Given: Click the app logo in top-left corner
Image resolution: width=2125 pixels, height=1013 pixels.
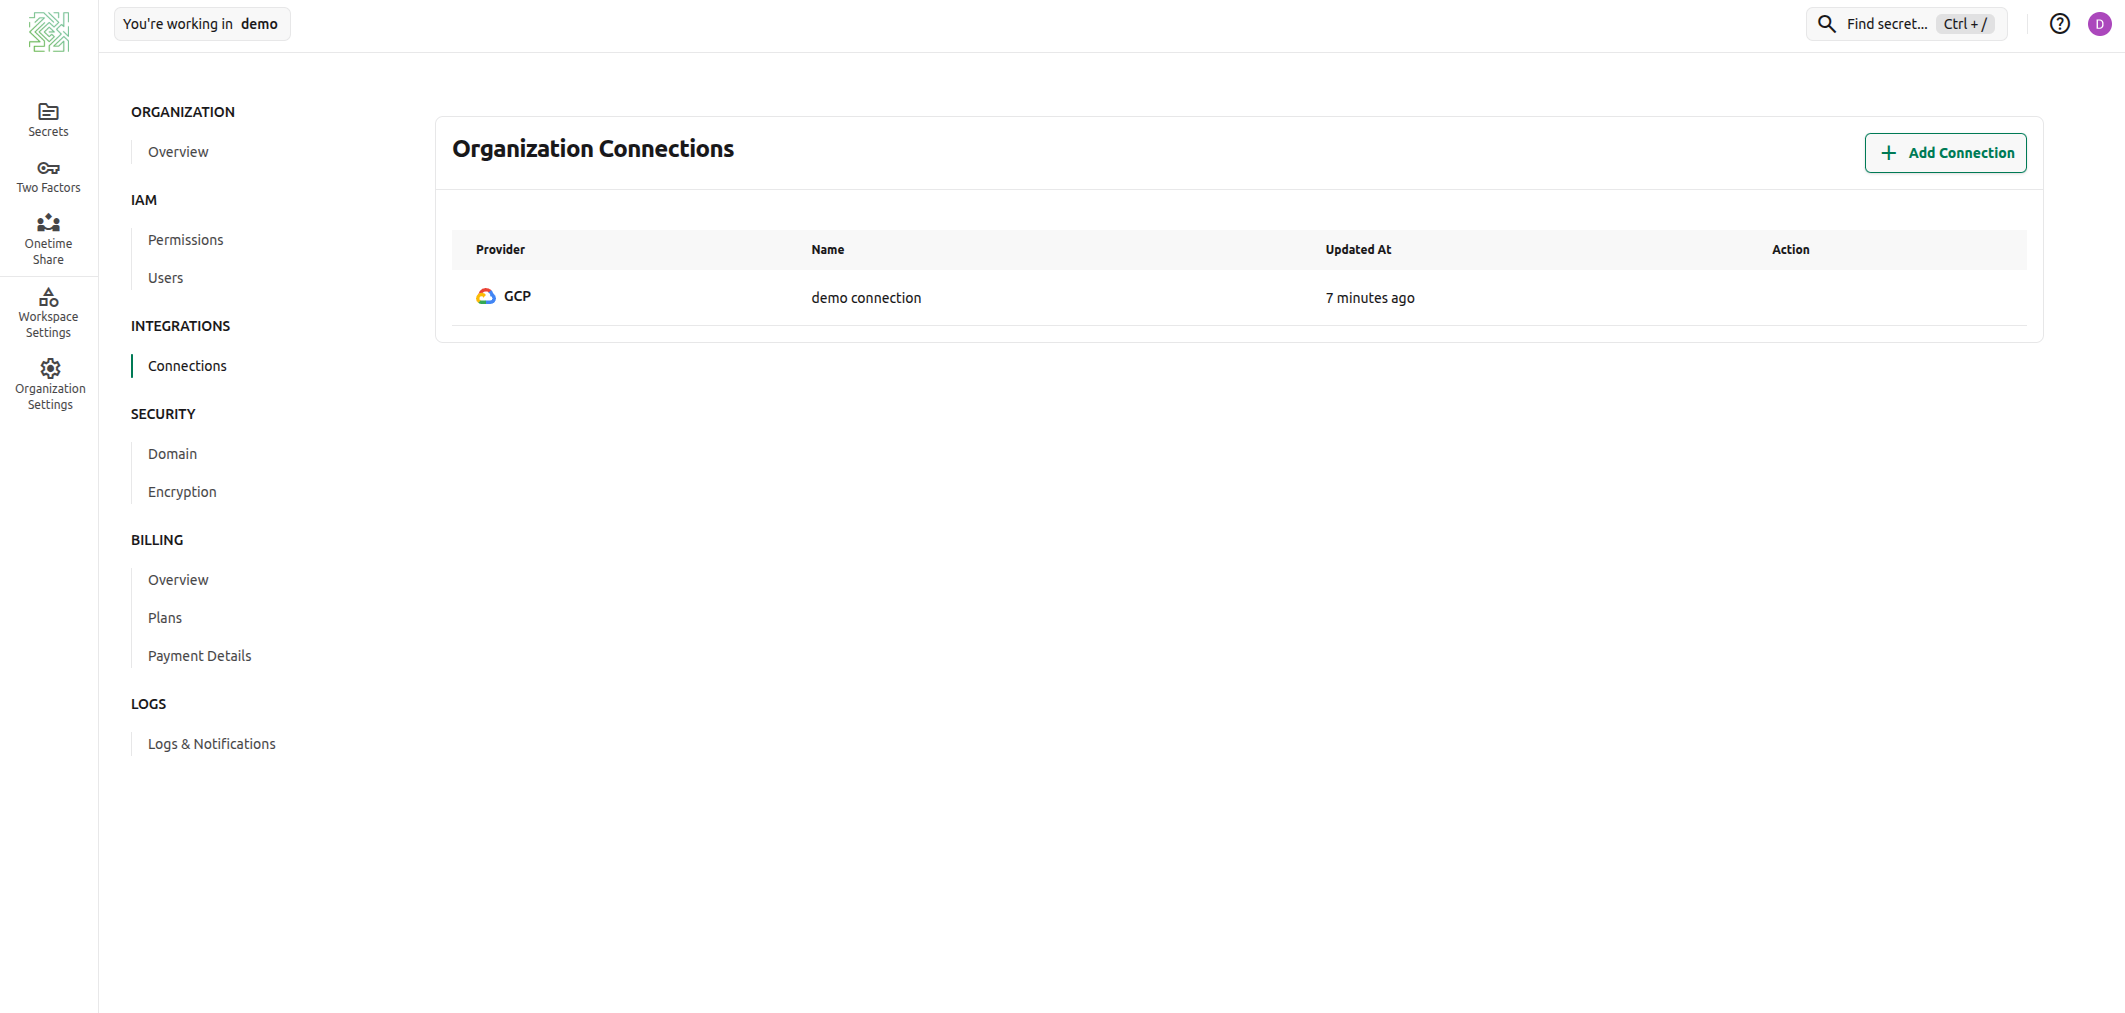Looking at the screenshot, I should click(48, 32).
